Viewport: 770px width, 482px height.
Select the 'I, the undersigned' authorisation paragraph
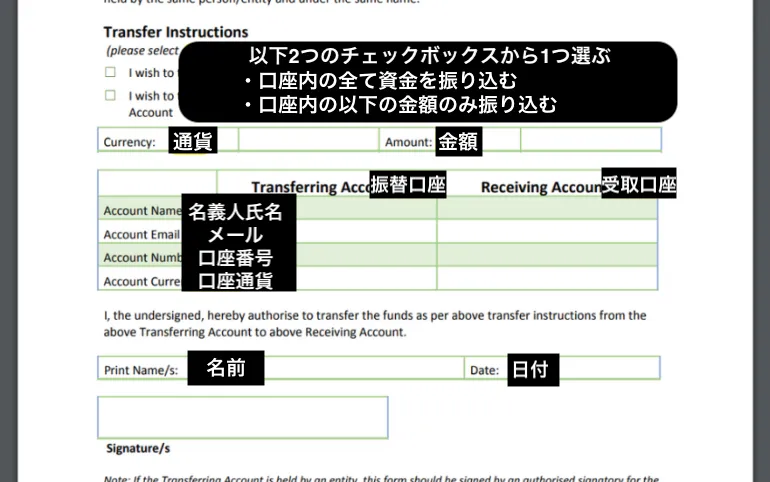pyautogui.click(x=375, y=323)
